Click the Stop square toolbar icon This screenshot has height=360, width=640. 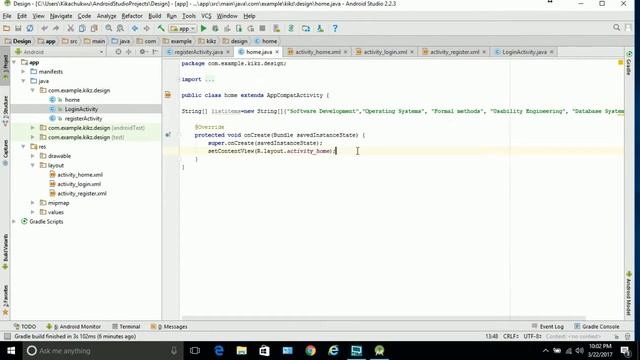click(262, 28)
